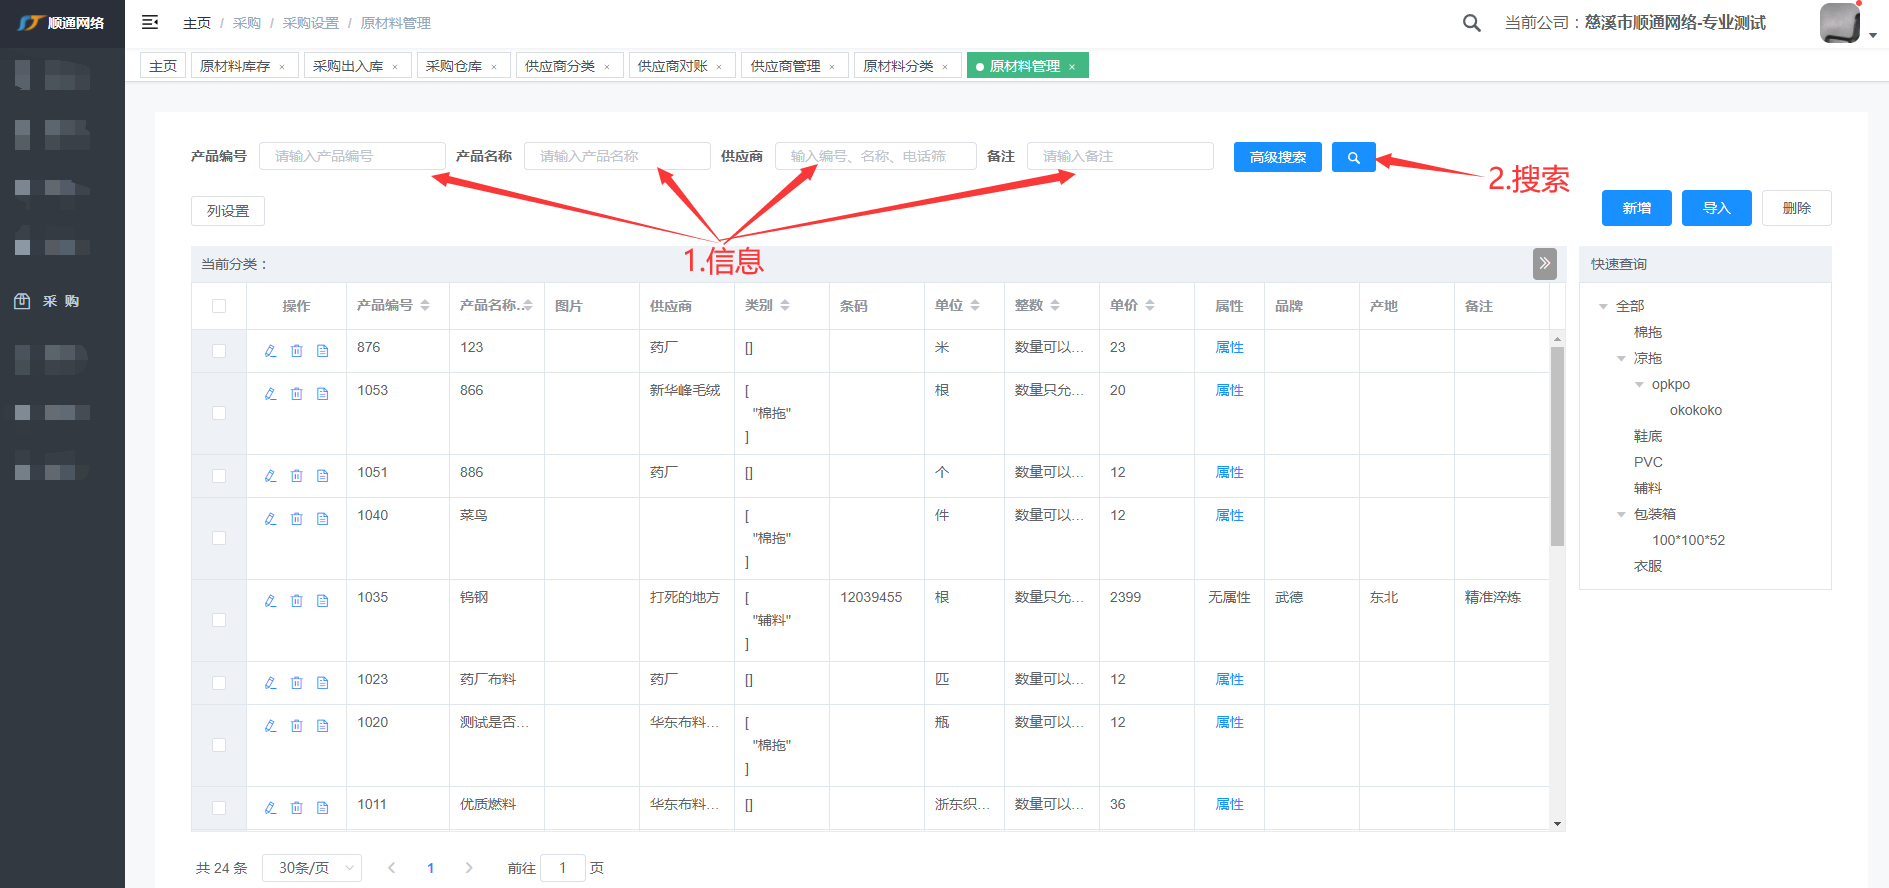
Task: Open the 30条/页 page size dropdown
Action: (312, 868)
